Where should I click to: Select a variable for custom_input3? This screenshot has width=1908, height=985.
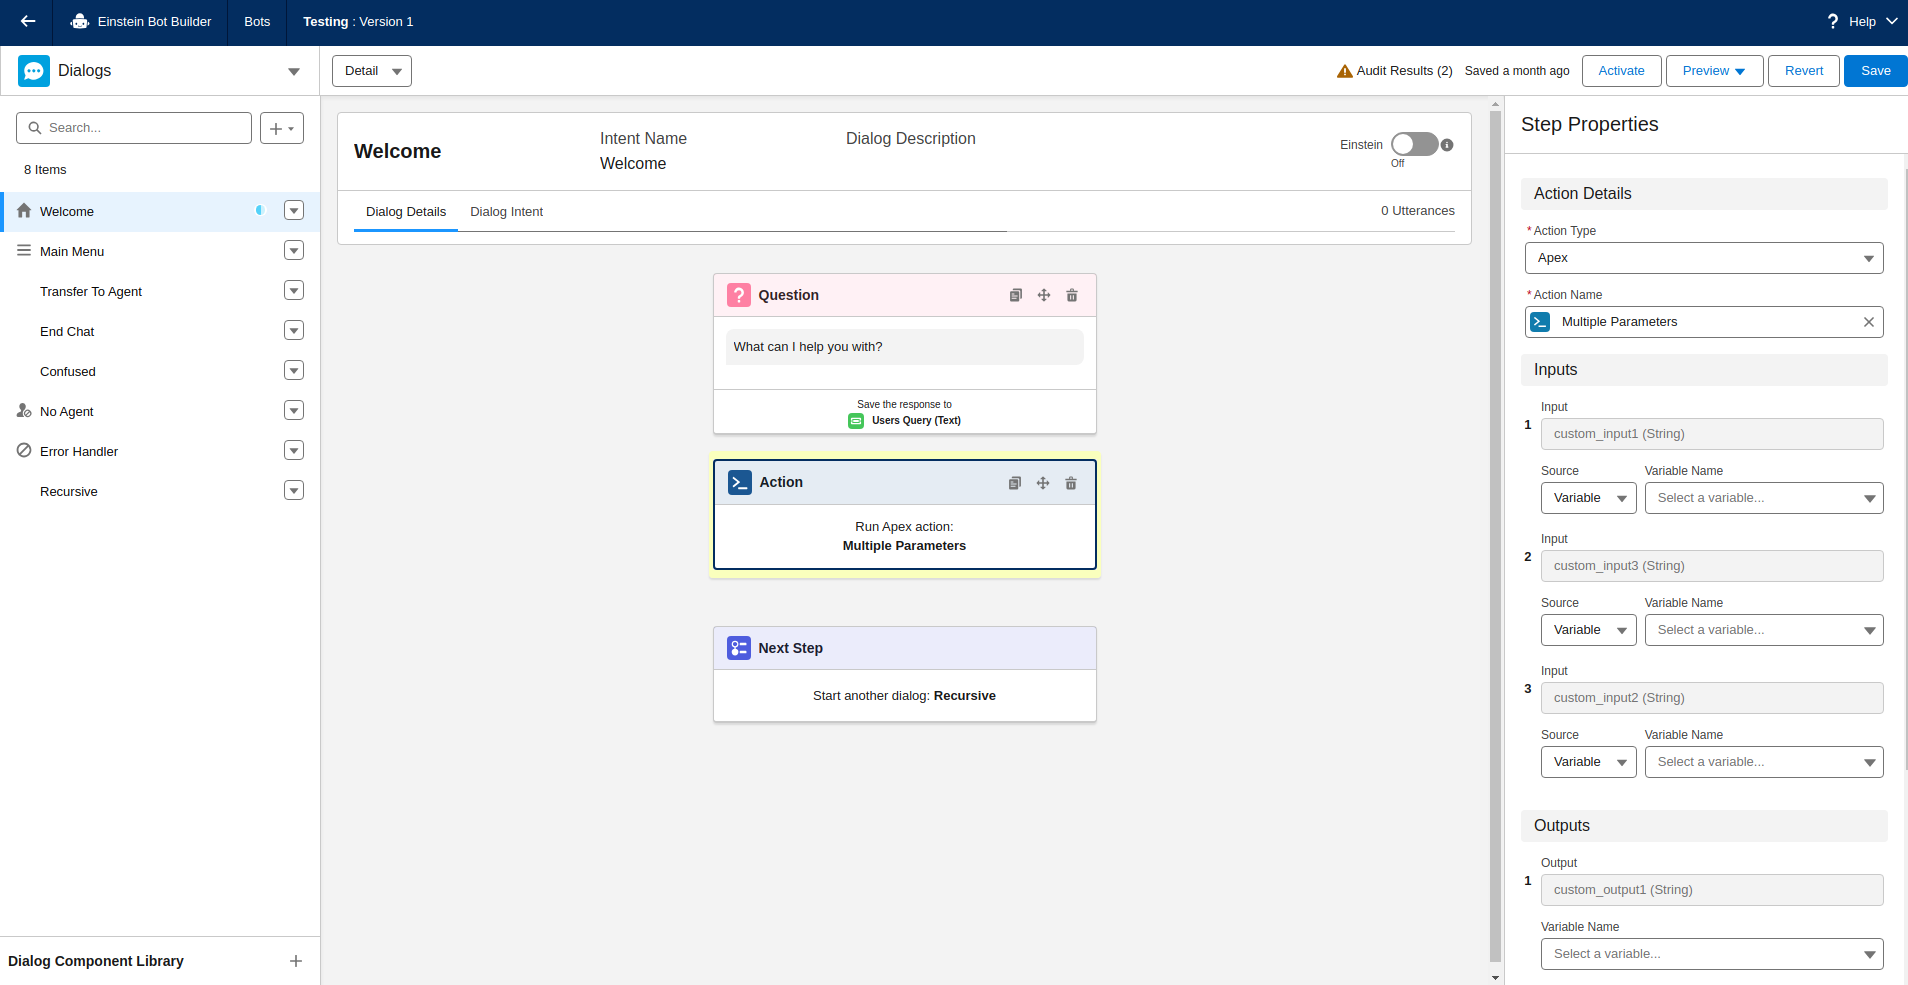tap(1764, 630)
